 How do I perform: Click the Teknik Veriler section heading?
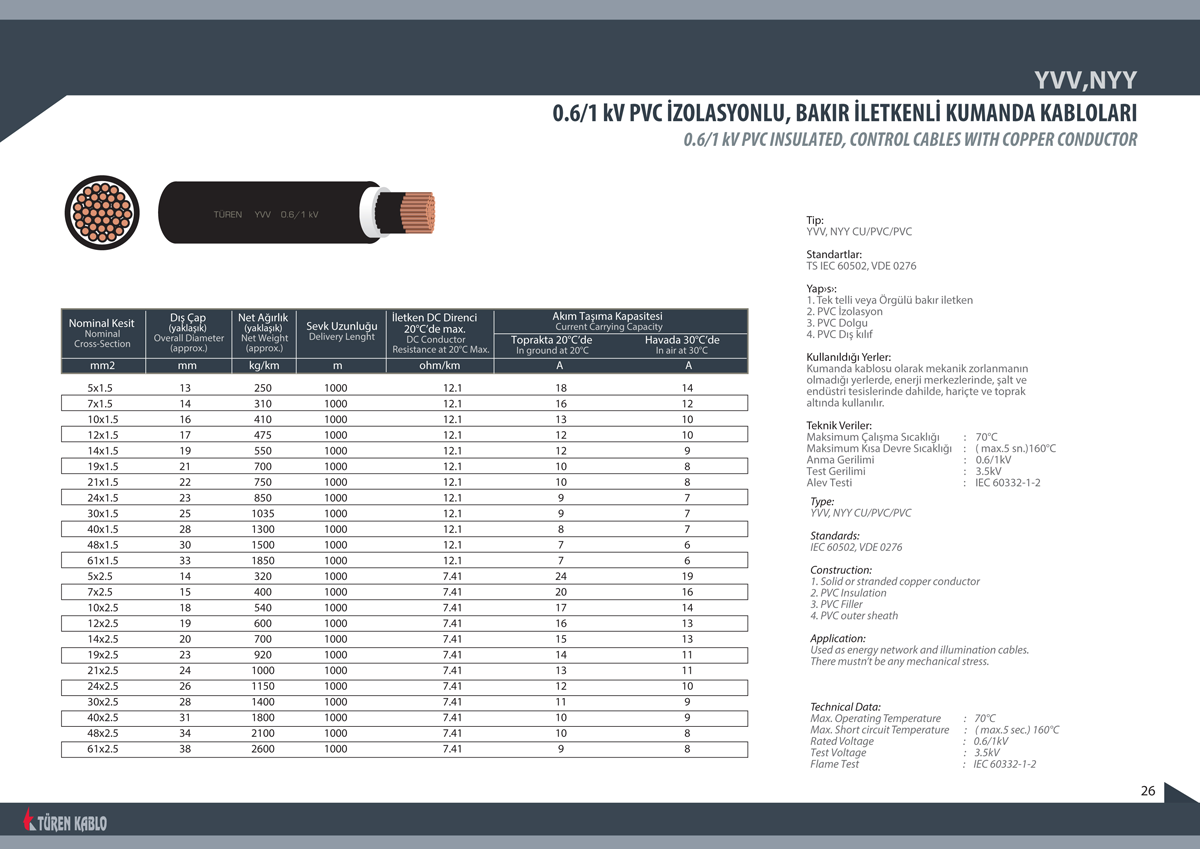(838, 425)
